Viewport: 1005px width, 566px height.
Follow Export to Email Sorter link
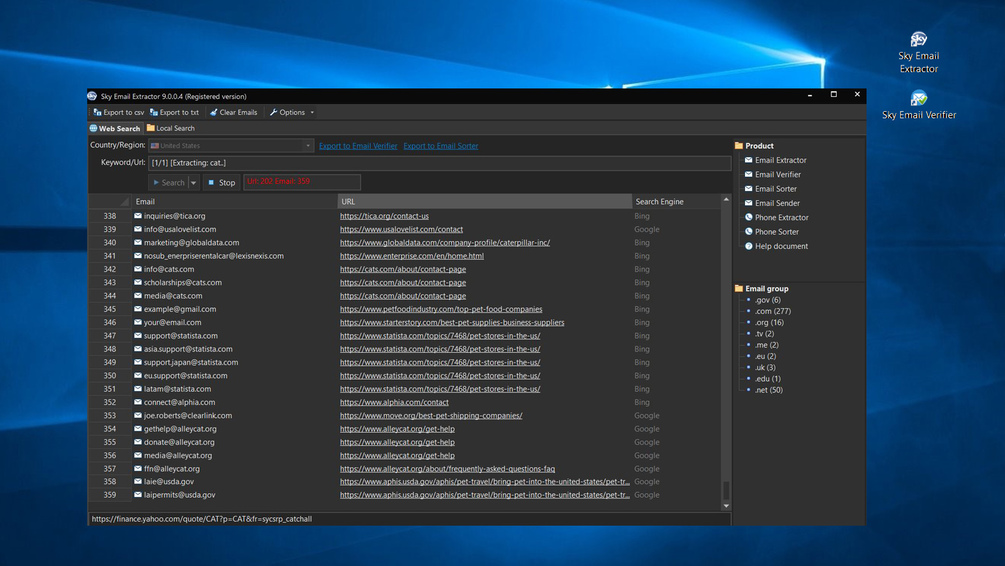[440, 146]
